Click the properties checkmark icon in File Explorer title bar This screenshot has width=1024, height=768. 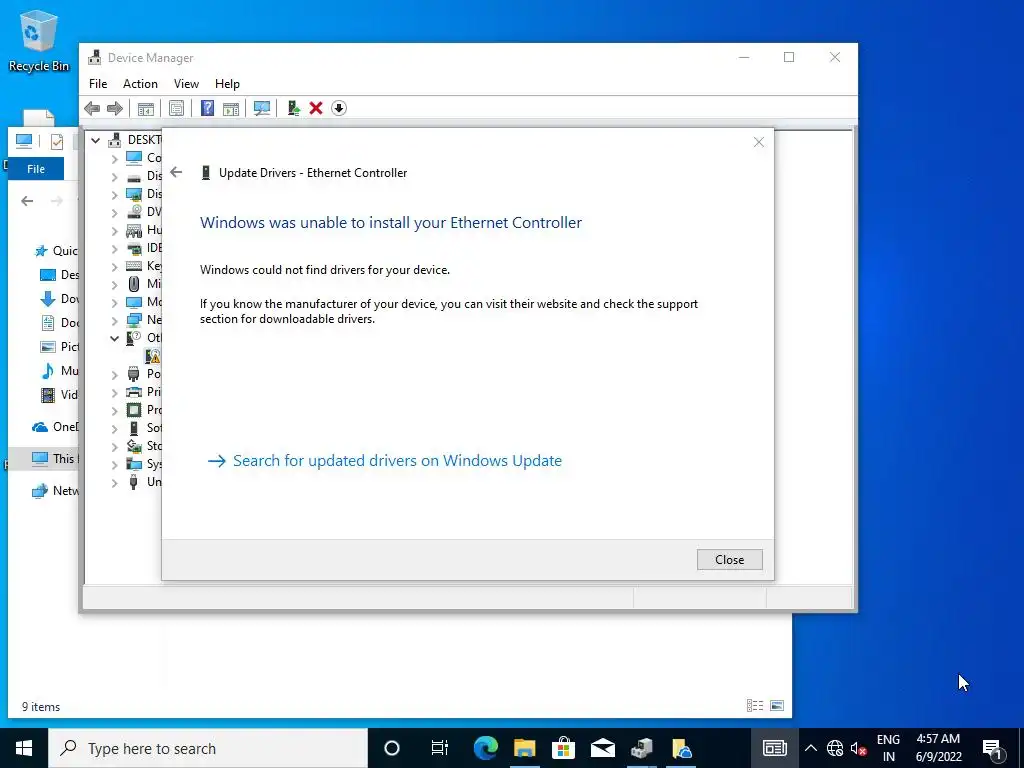[x=57, y=141]
